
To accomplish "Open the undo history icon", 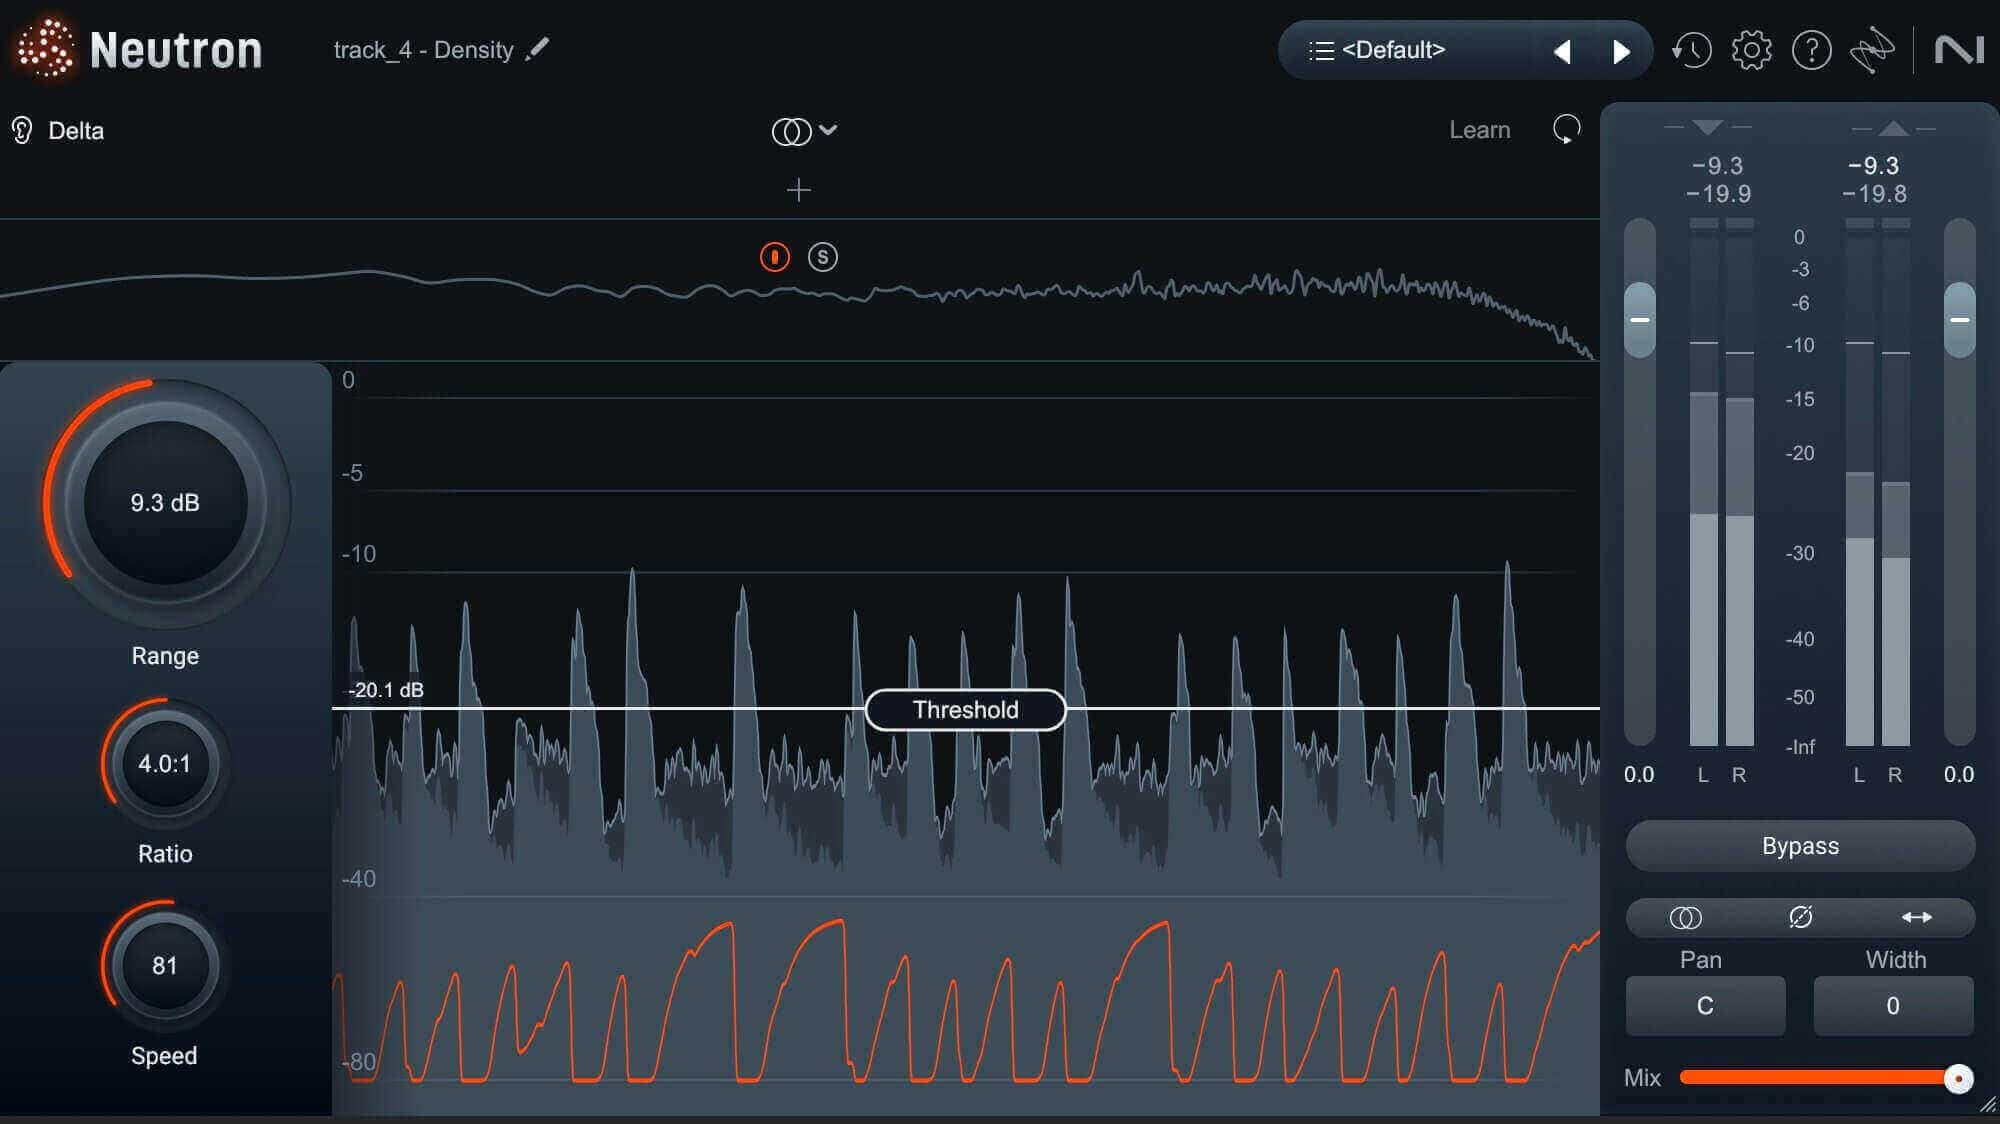I will tap(1691, 50).
